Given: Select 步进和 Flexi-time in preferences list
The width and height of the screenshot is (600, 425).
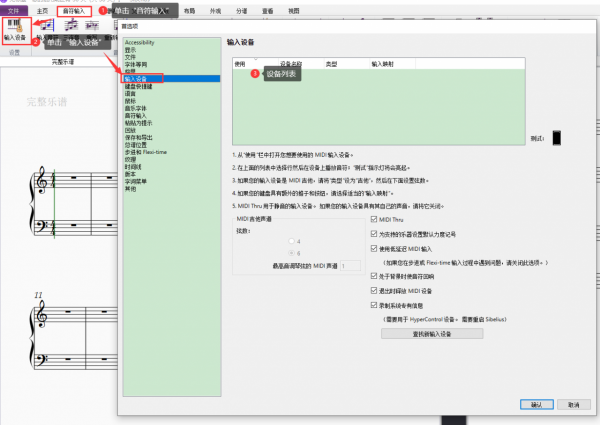Looking at the screenshot, I should [146, 152].
